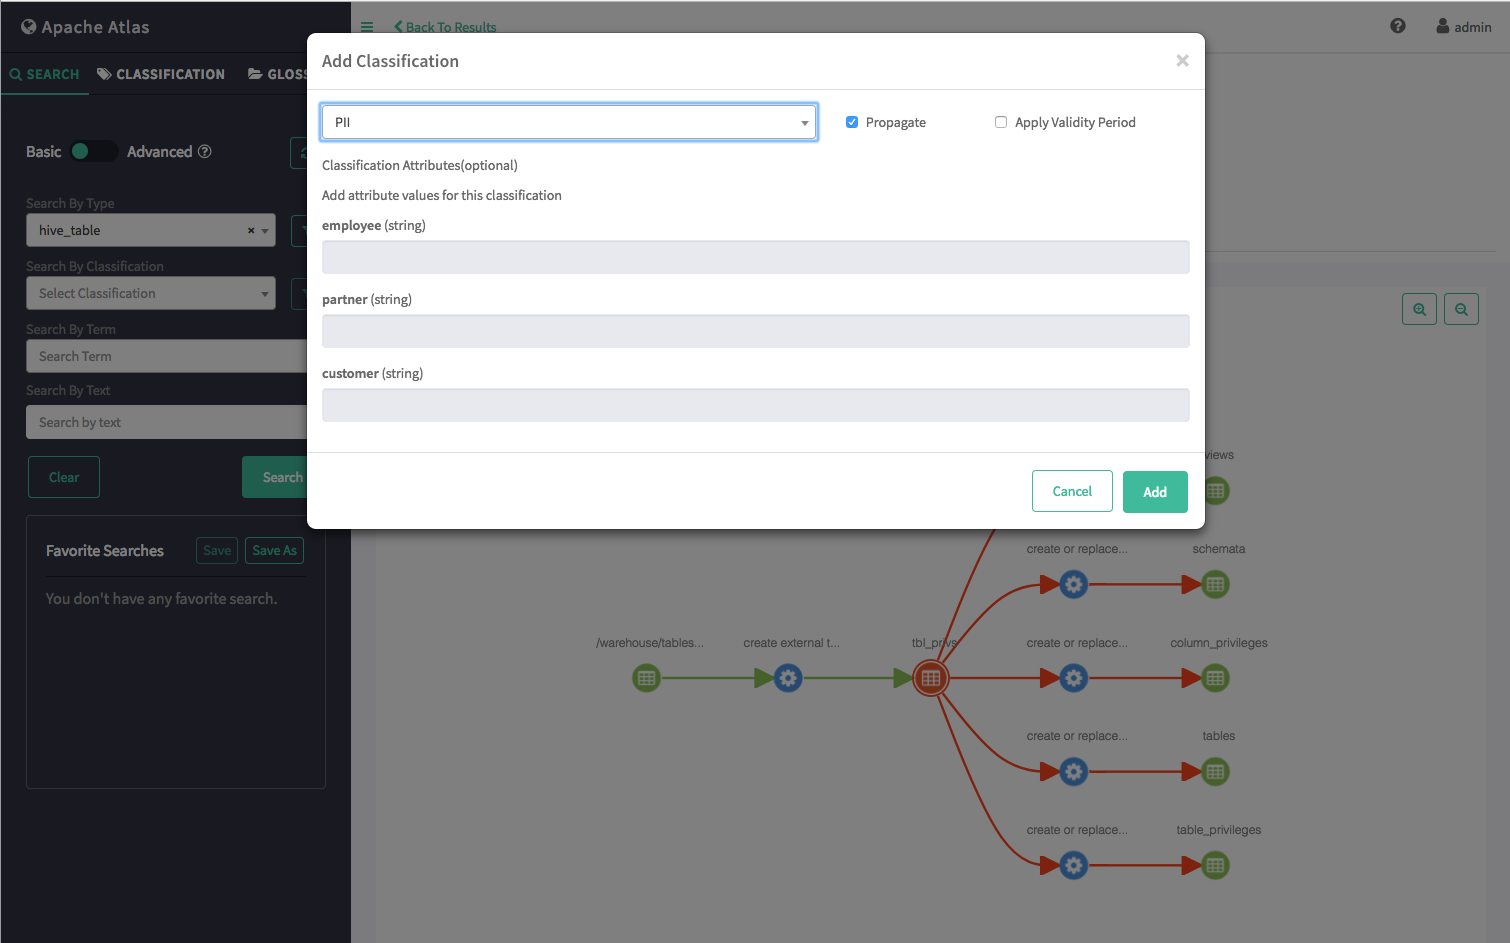Open the Classification tab

tap(161, 74)
